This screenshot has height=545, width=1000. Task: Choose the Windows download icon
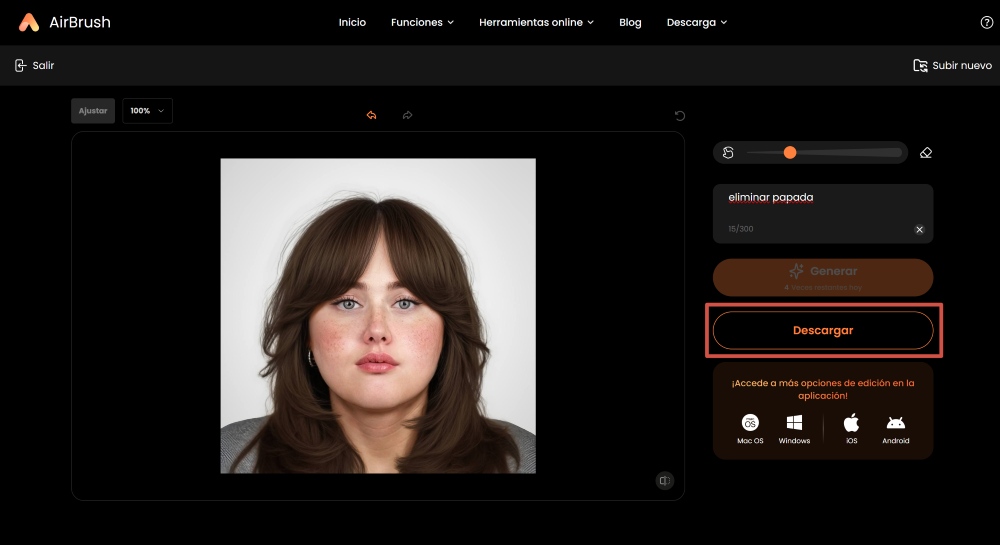pos(794,423)
